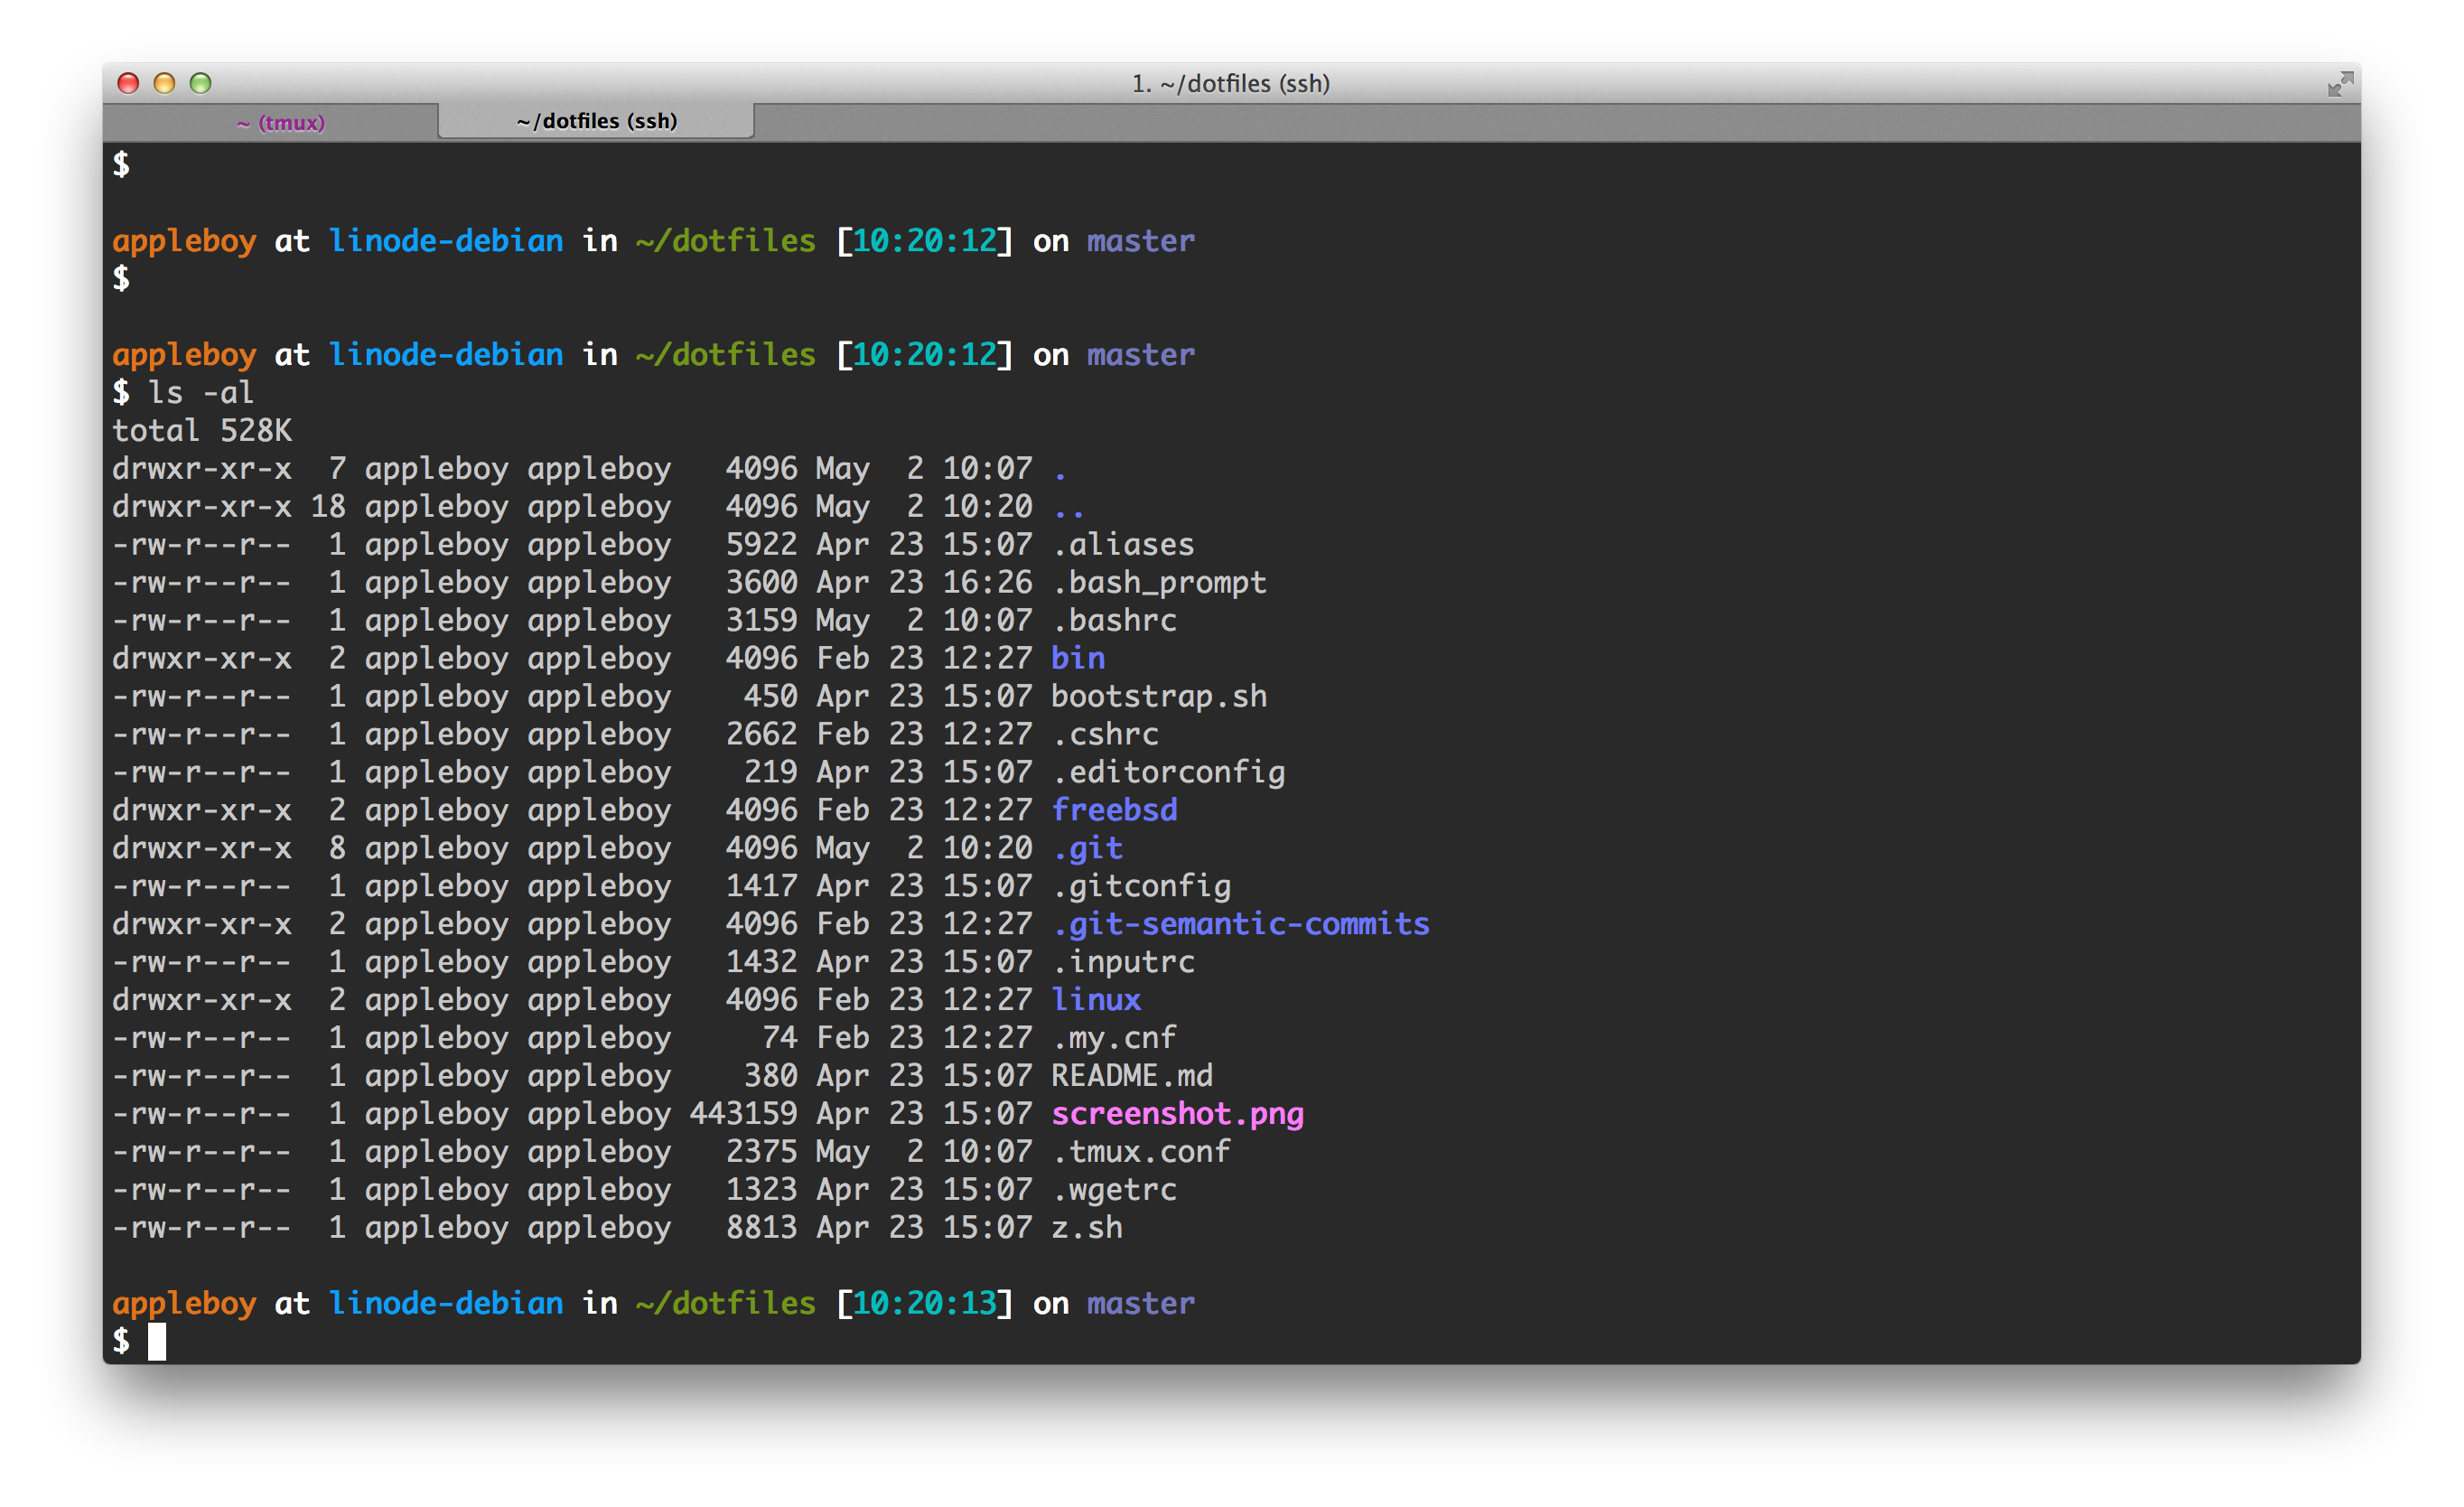This screenshot has height=1507, width=2464.
Task: Click the screenshot.png filename in listing
Action: 1177,1114
